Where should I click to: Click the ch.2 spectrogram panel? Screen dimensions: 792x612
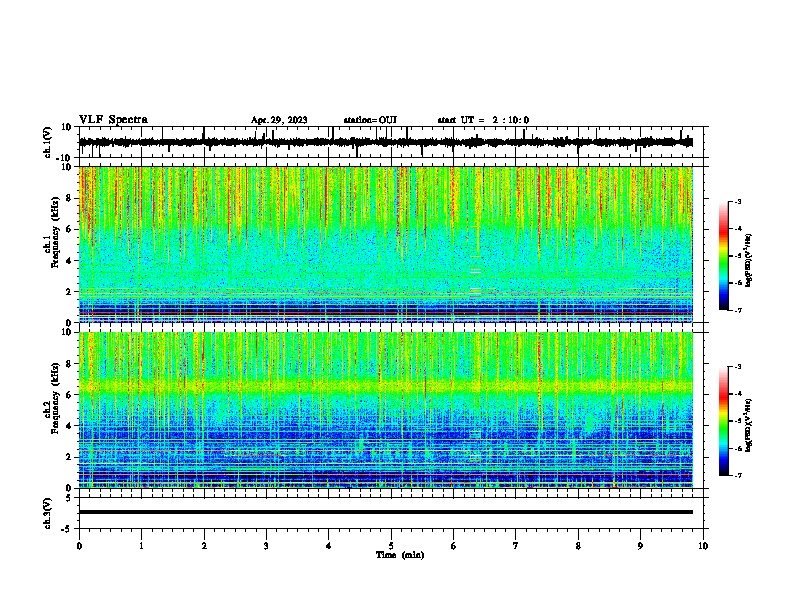(x=386, y=410)
